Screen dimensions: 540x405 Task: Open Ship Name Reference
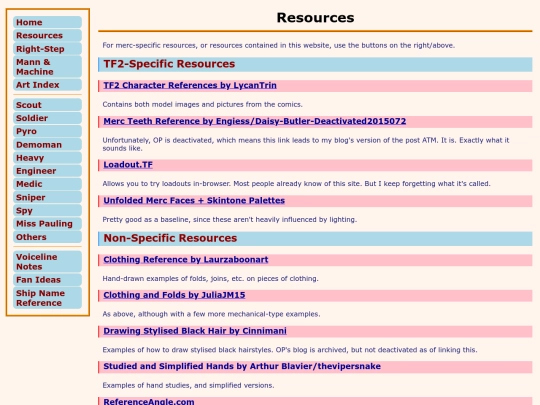coord(48,298)
